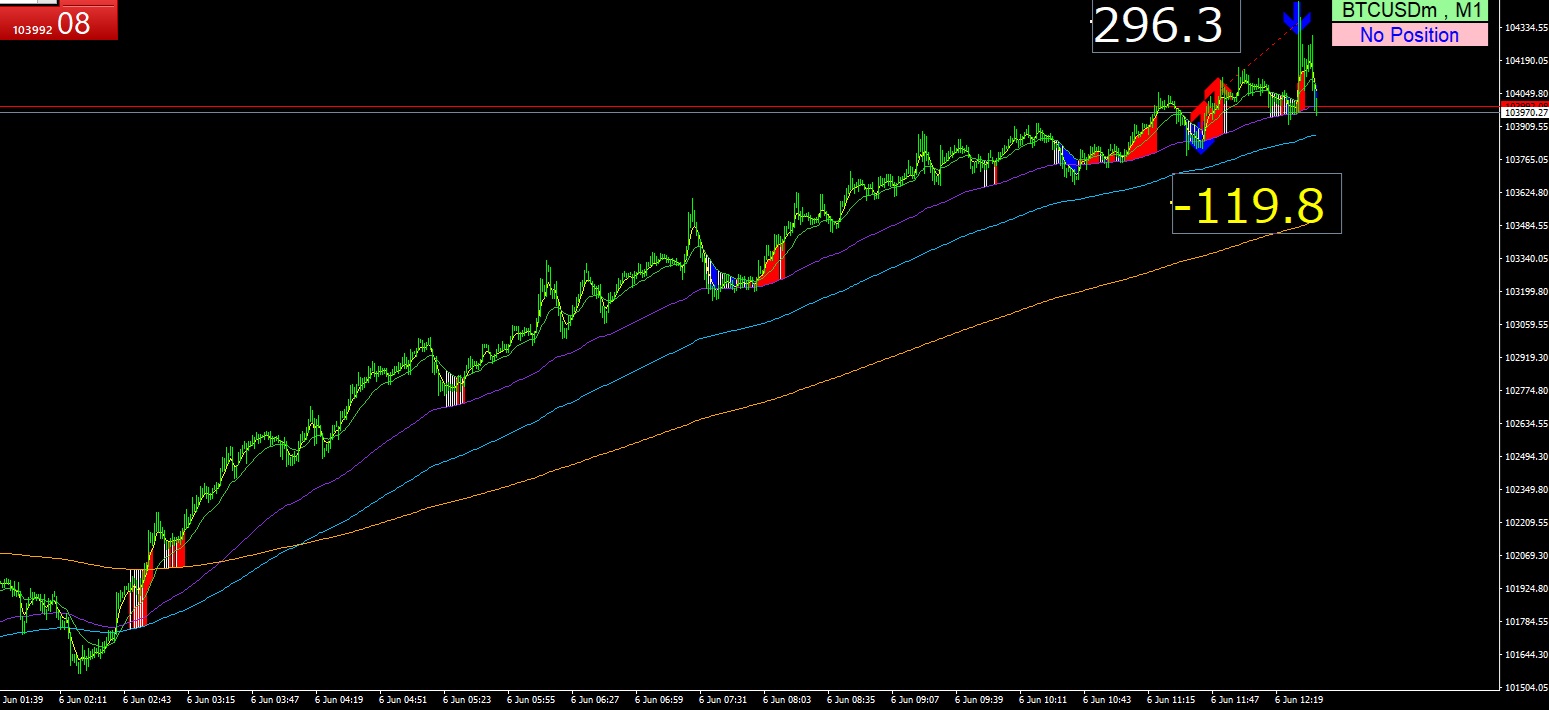
Task: Click price scale value 103059.55
Action: pyautogui.click(x=1526, y=324)
